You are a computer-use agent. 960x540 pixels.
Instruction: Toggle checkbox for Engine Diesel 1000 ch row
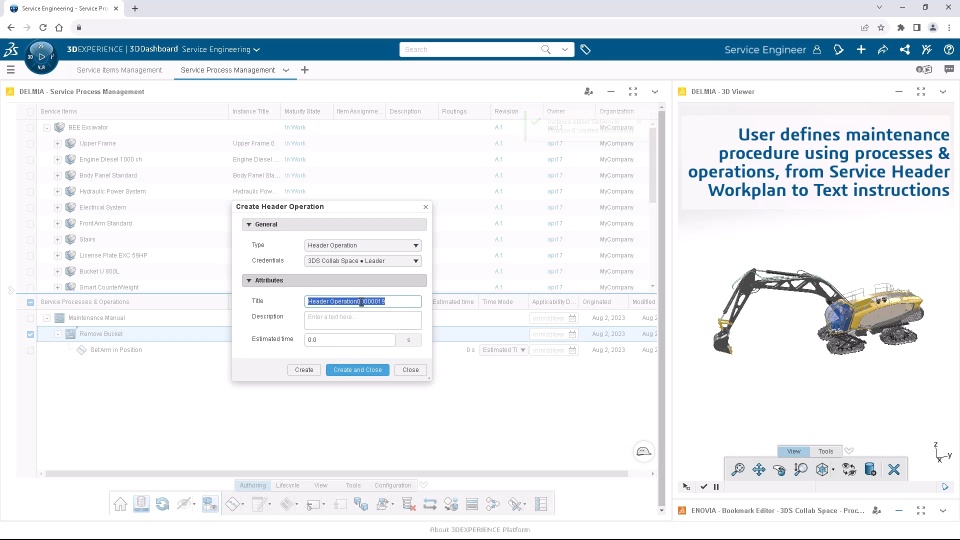point(31,159)
